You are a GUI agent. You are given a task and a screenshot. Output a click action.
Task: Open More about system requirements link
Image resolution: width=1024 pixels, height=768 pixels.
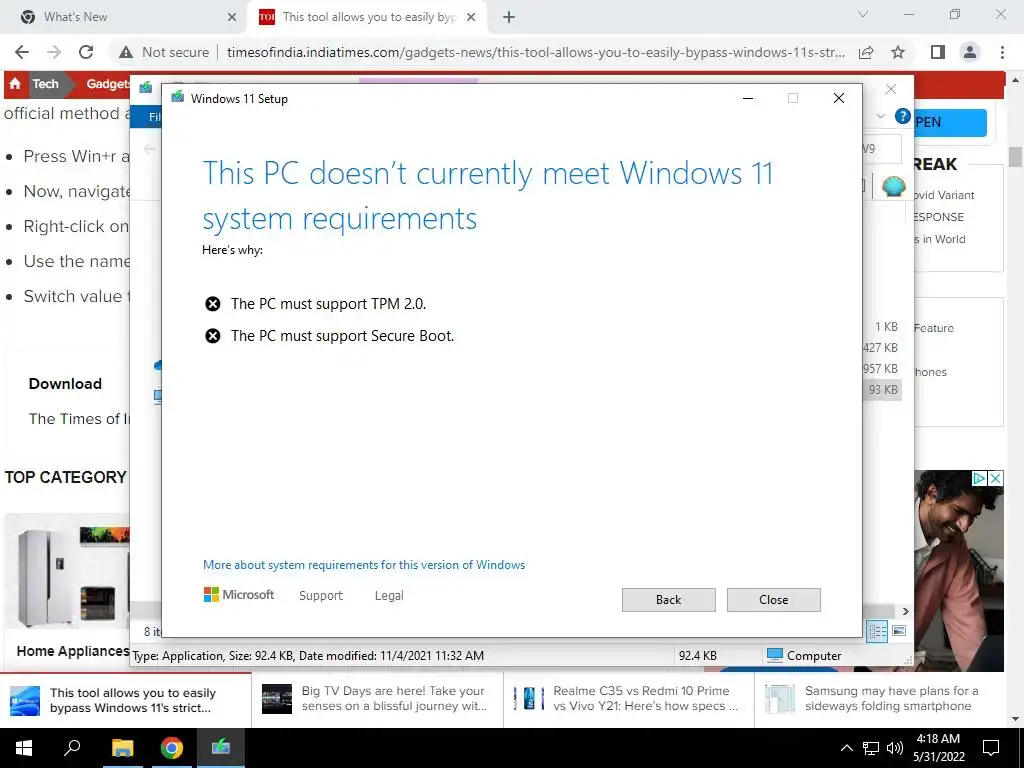tap(364, 565)
